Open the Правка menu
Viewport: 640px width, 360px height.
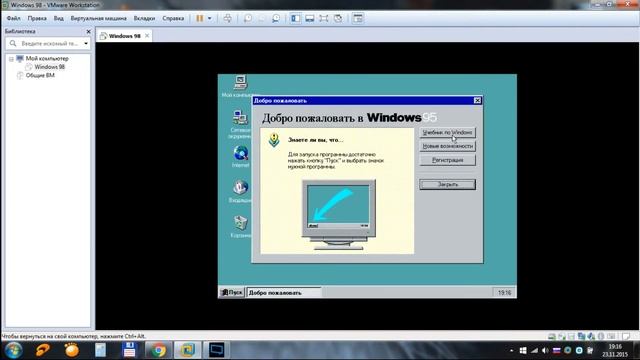coord(37,18)
